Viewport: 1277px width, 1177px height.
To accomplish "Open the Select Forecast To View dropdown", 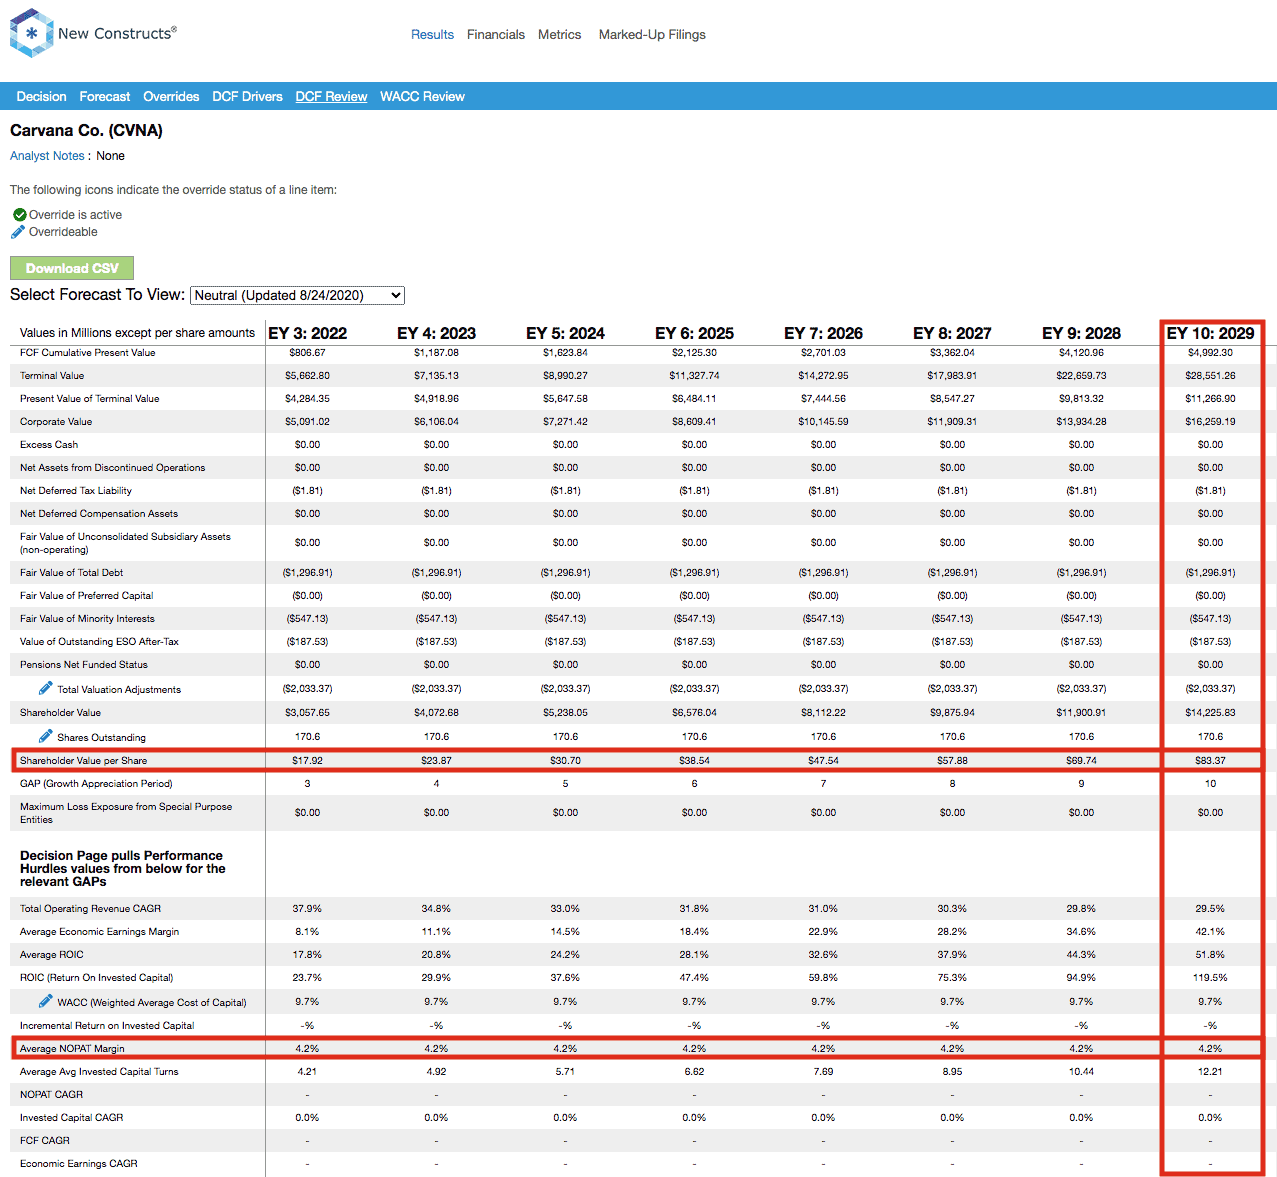I will tap(297, 295).
